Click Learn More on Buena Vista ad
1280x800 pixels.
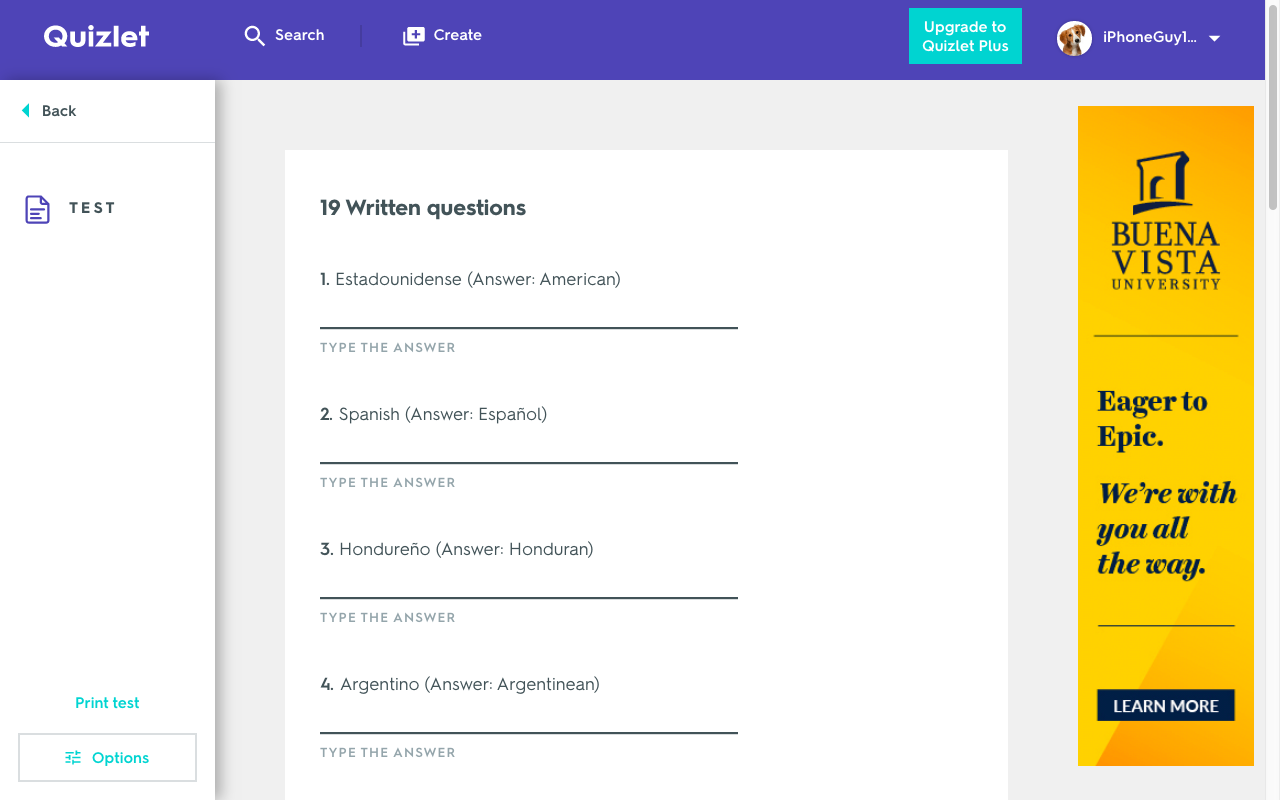[x=1166, y=705]
